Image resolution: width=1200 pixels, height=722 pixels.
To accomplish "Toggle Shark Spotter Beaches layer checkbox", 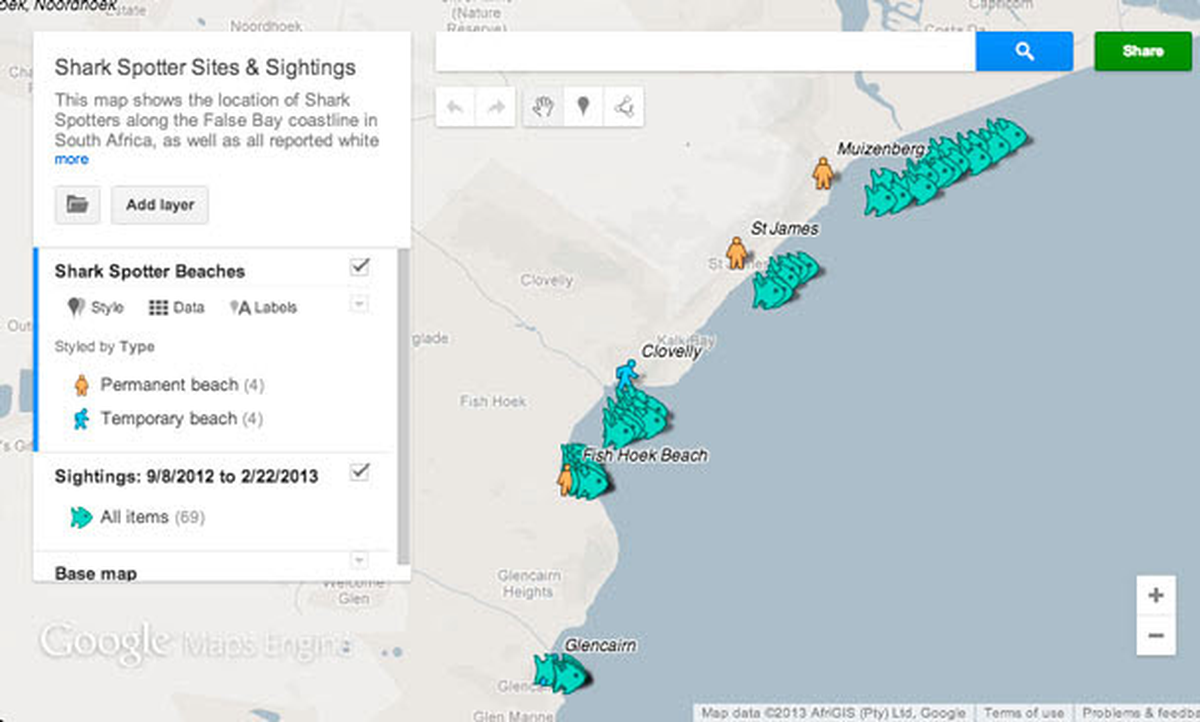I will tap(360, 267).
